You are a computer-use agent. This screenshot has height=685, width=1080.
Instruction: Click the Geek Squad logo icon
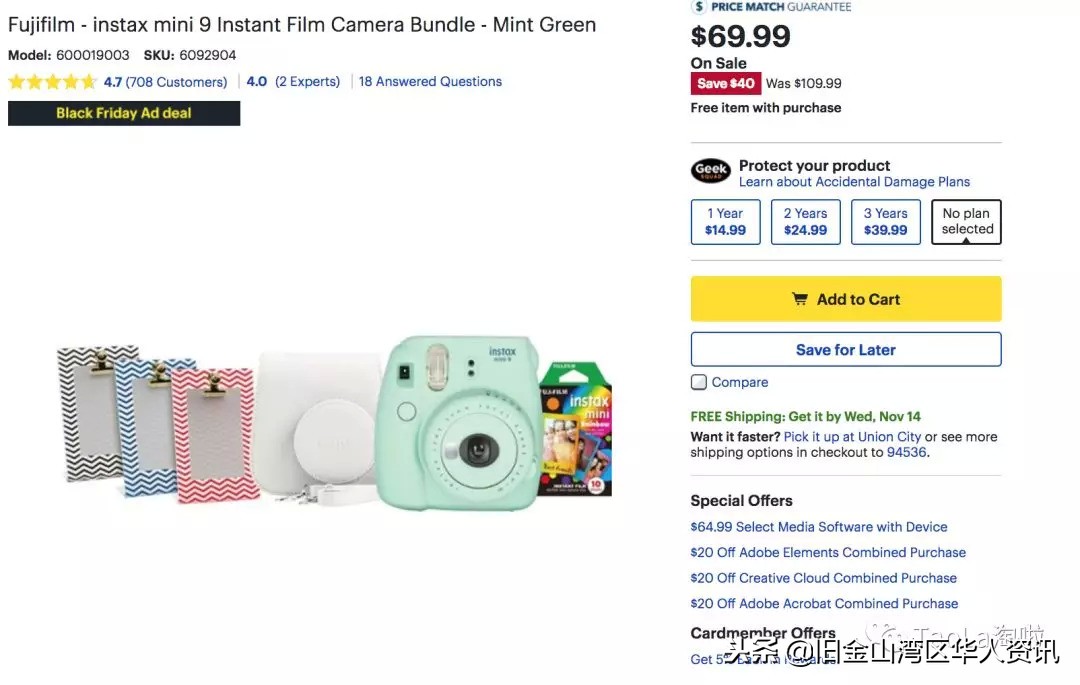711,171
